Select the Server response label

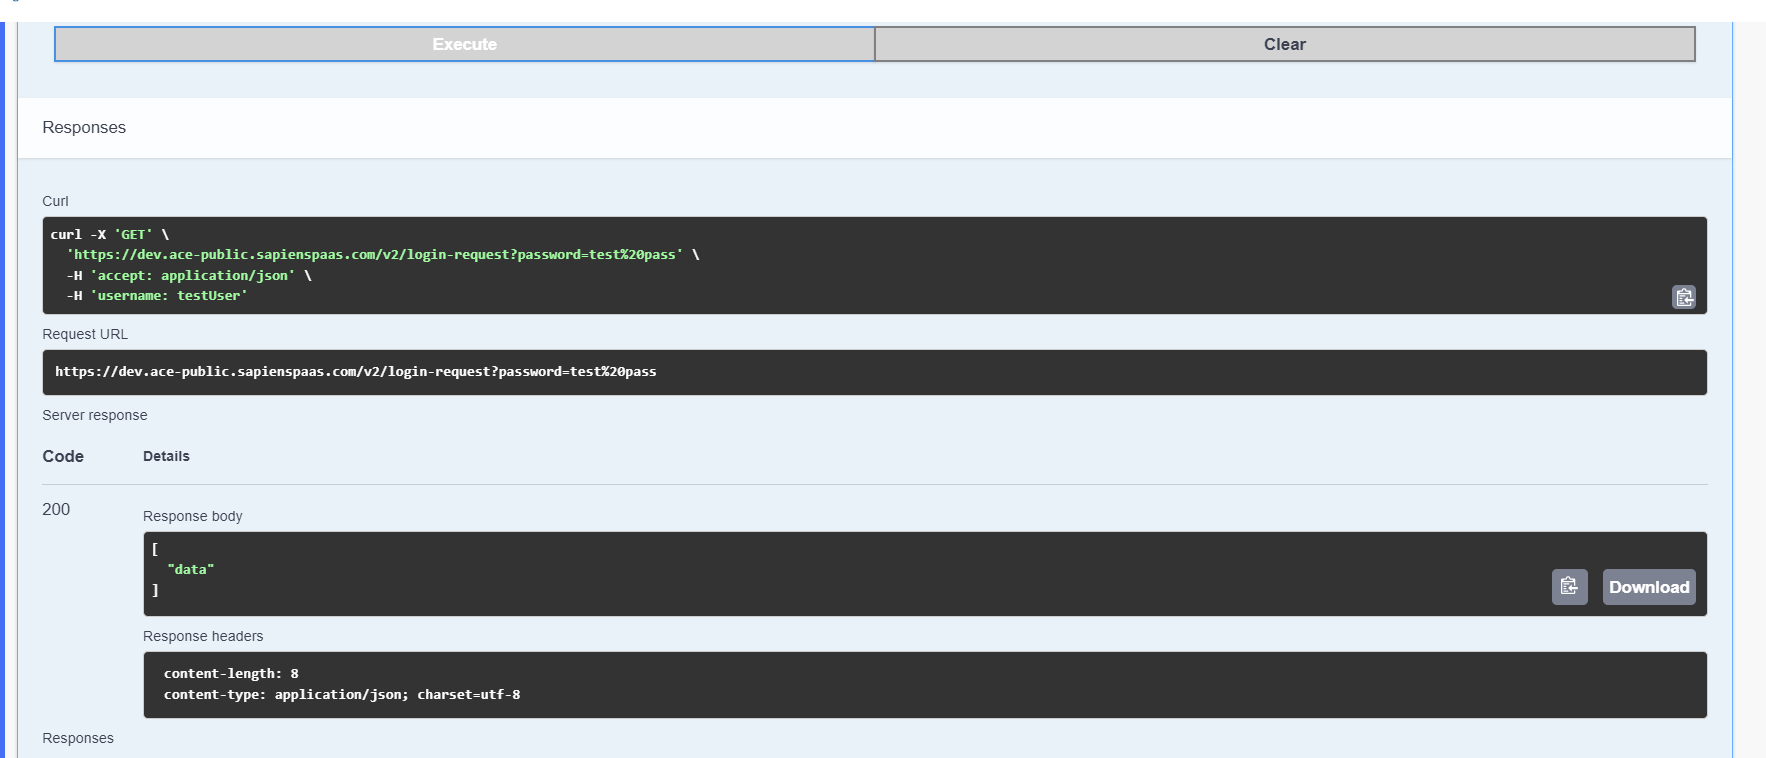[x=95, y=416]
